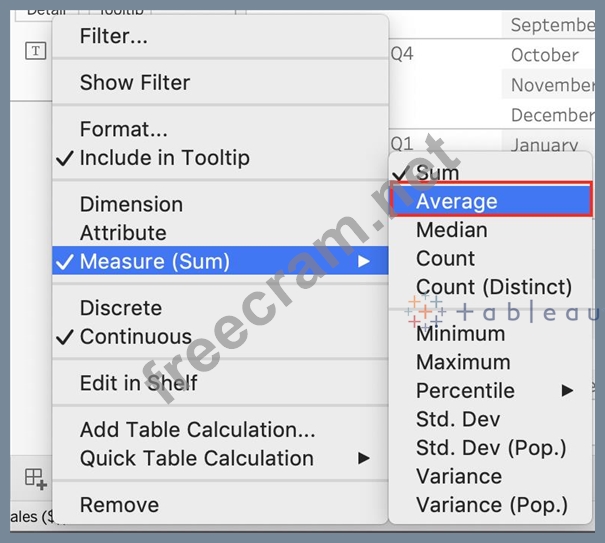Set the field to Discrete

click(x=121, y=308)
